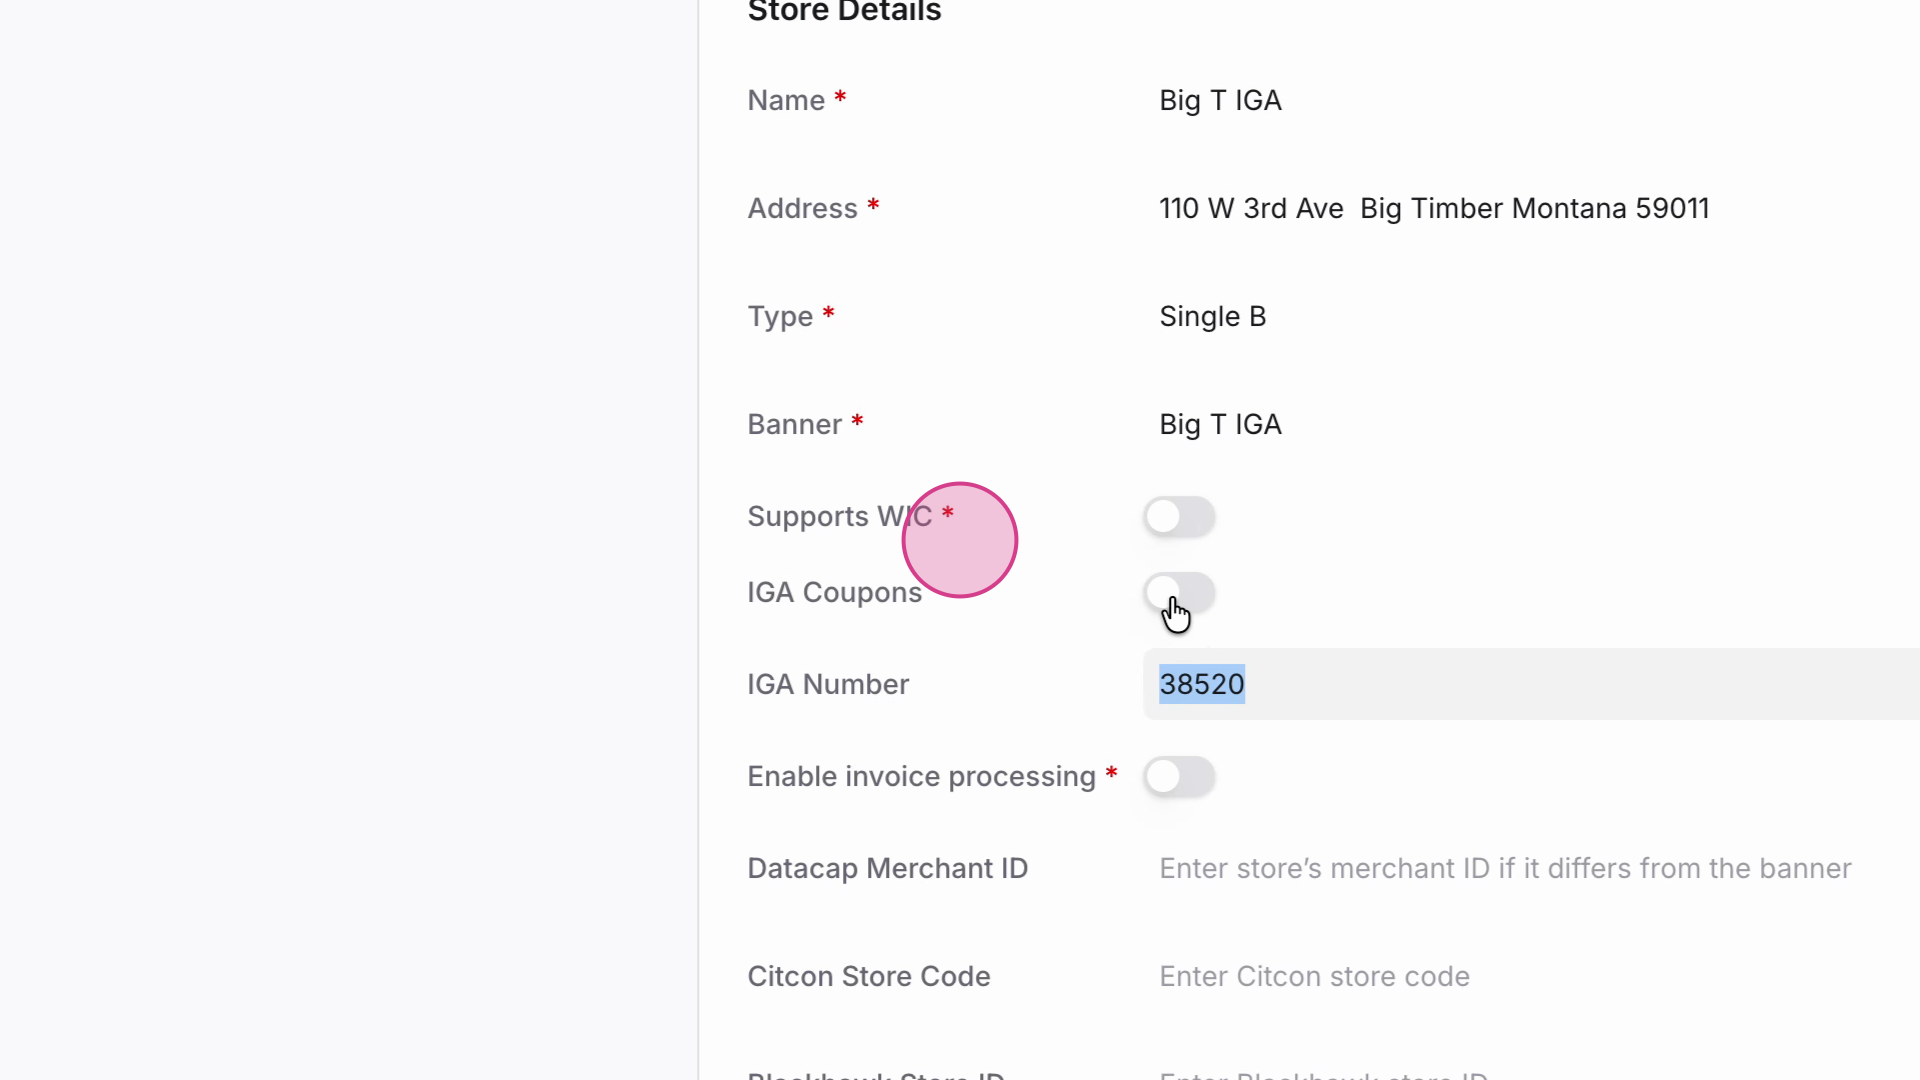Turn on Enable invoice processing

[x=1179, y=777]
